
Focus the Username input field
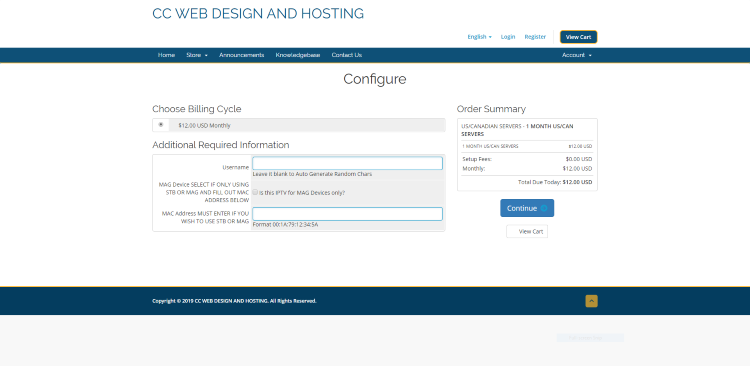347,163
